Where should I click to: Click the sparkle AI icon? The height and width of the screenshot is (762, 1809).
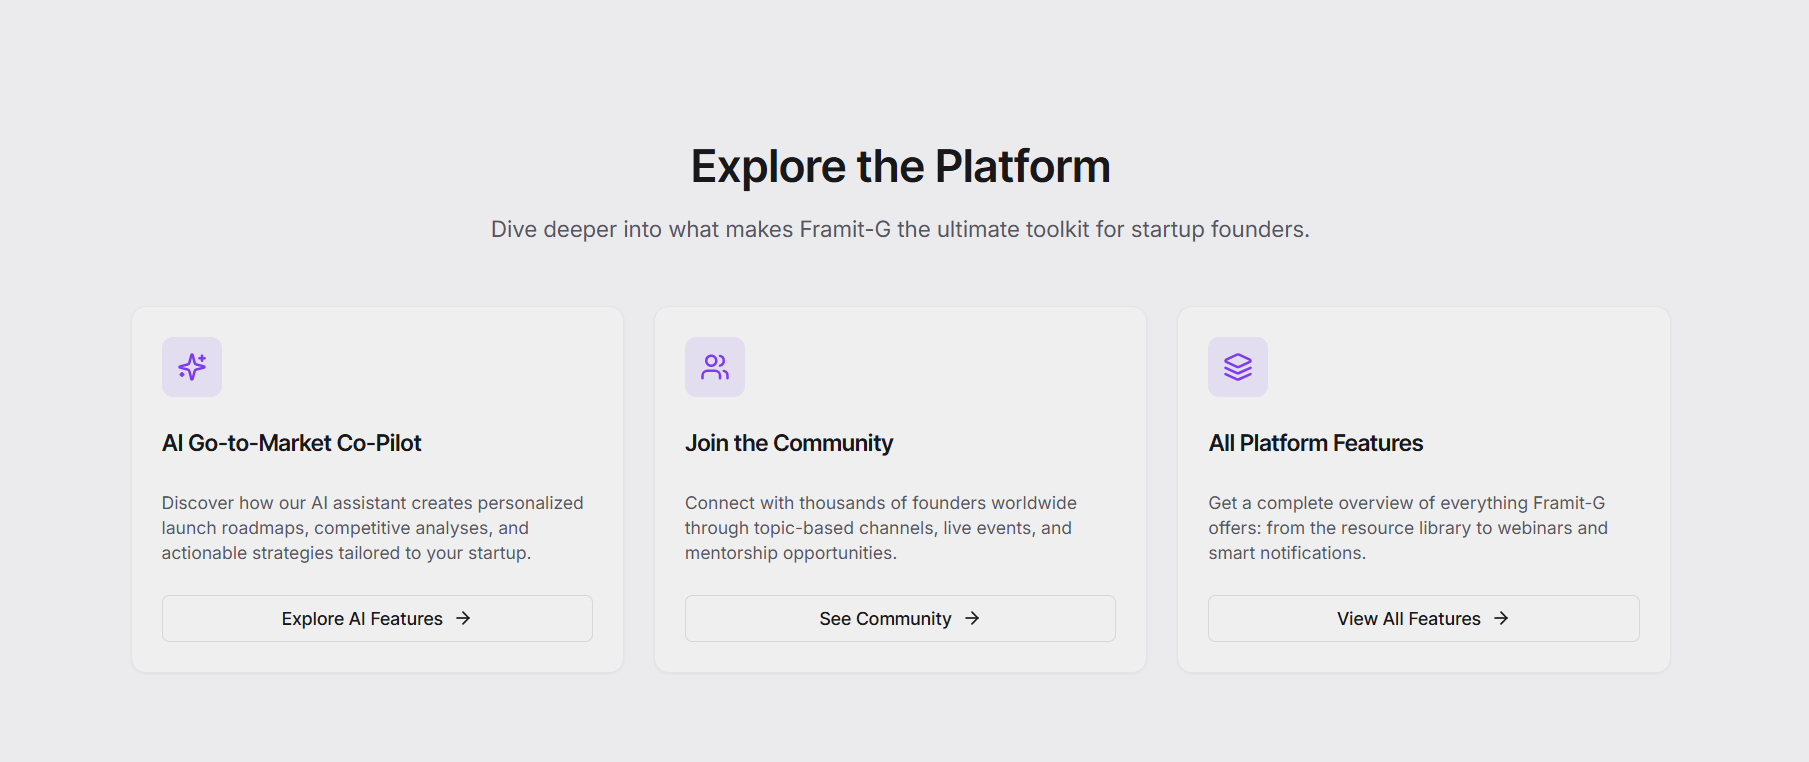pos(192,367)
